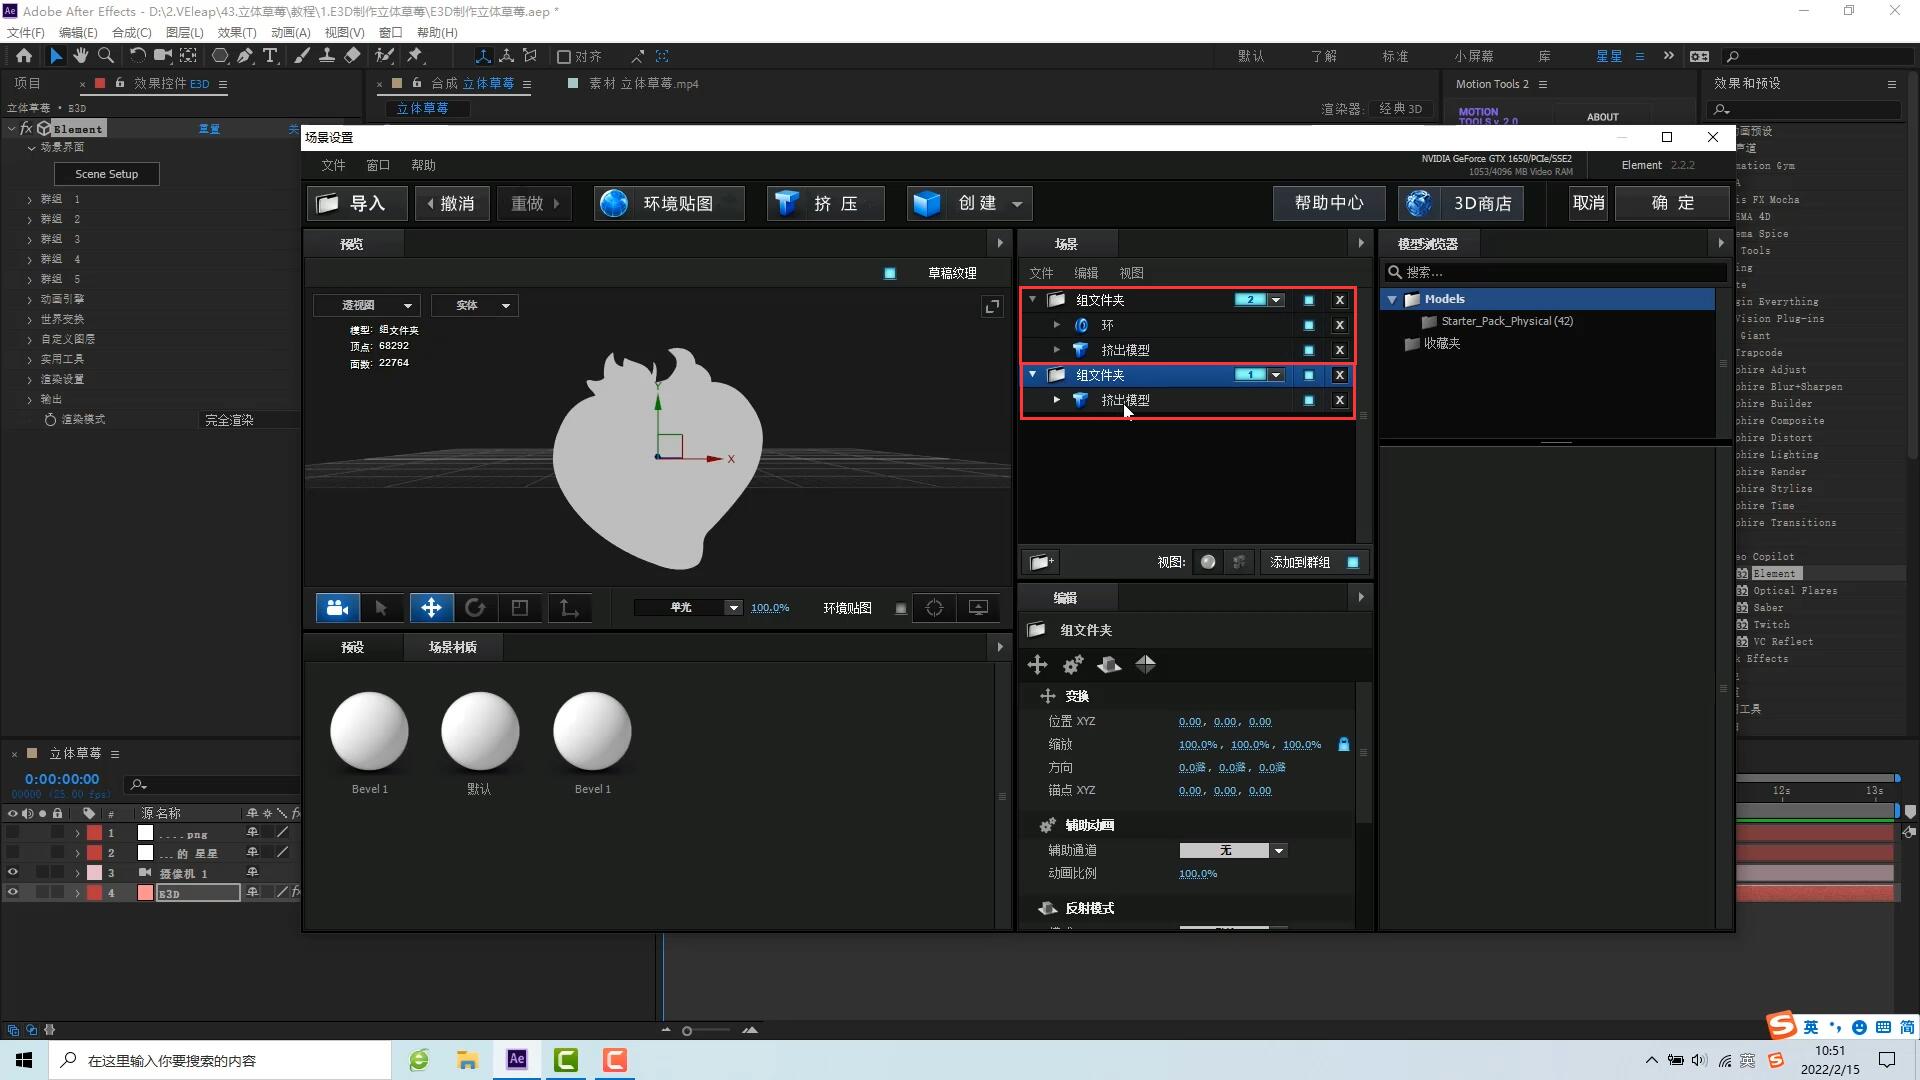Open the 视图 menu in scene panel

click(1130, 273)
